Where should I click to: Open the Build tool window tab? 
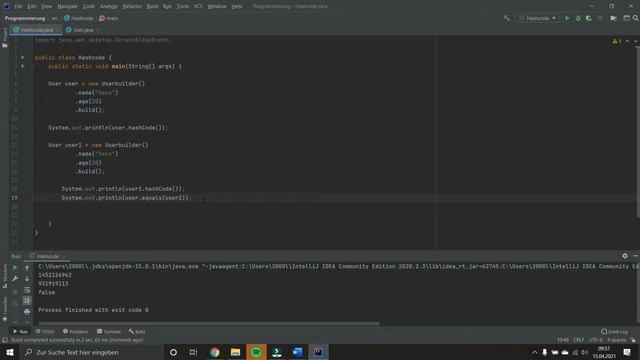coord(137,331)
